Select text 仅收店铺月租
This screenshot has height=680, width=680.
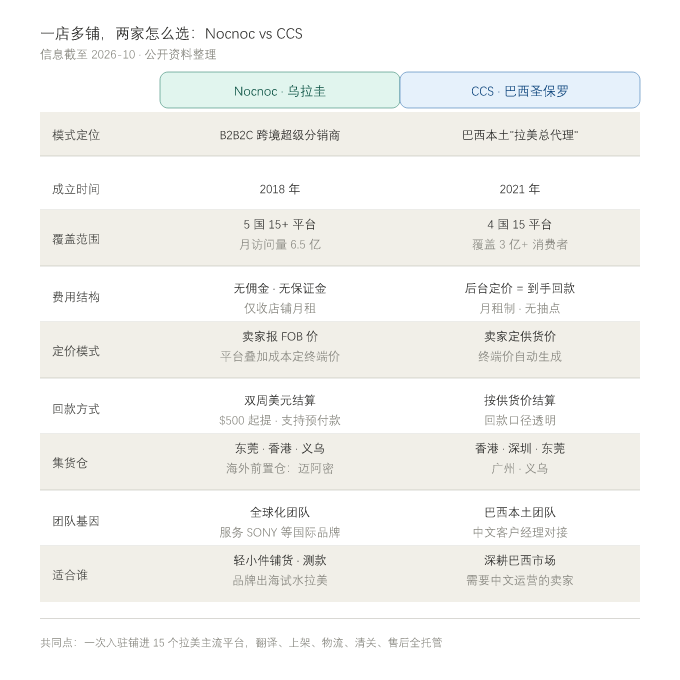[280, 308]
